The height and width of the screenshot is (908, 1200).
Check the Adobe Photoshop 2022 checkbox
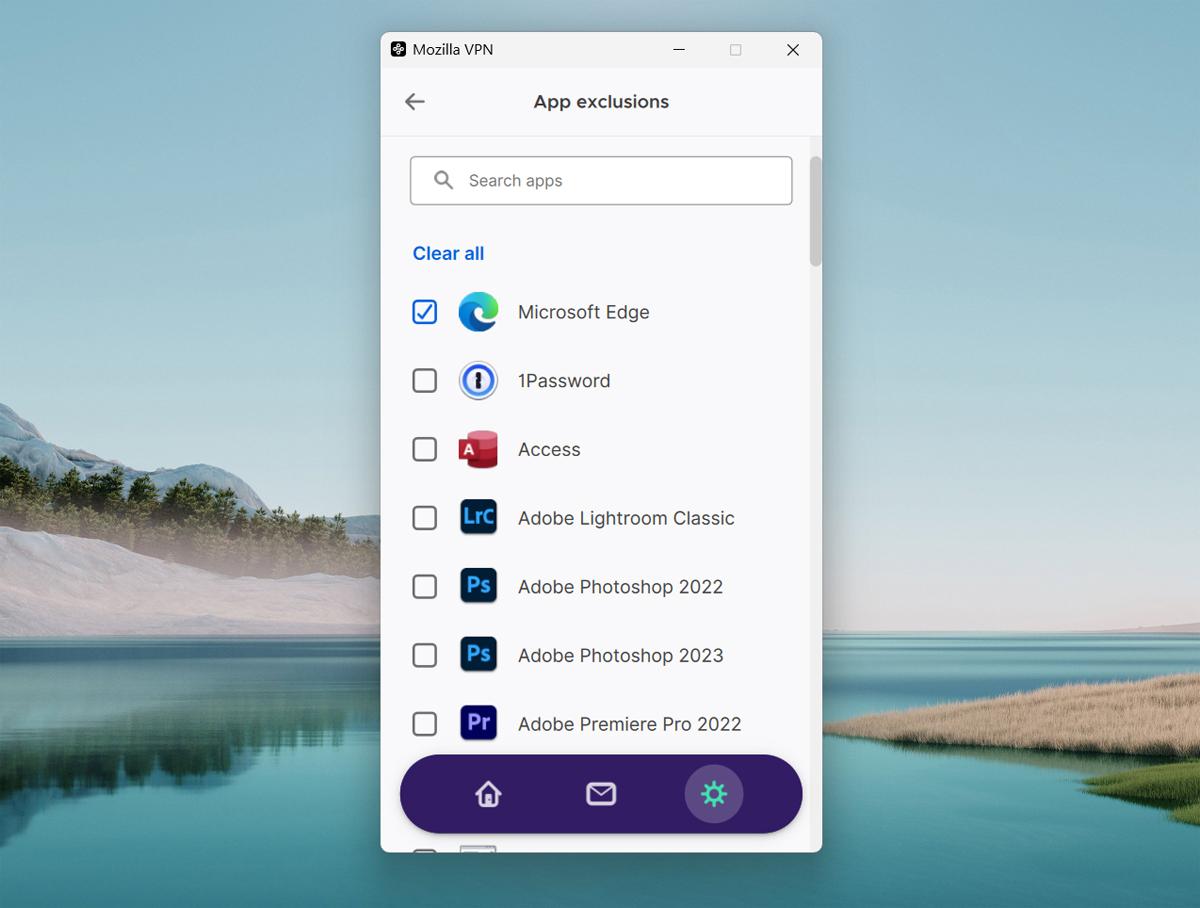point(425,586)
